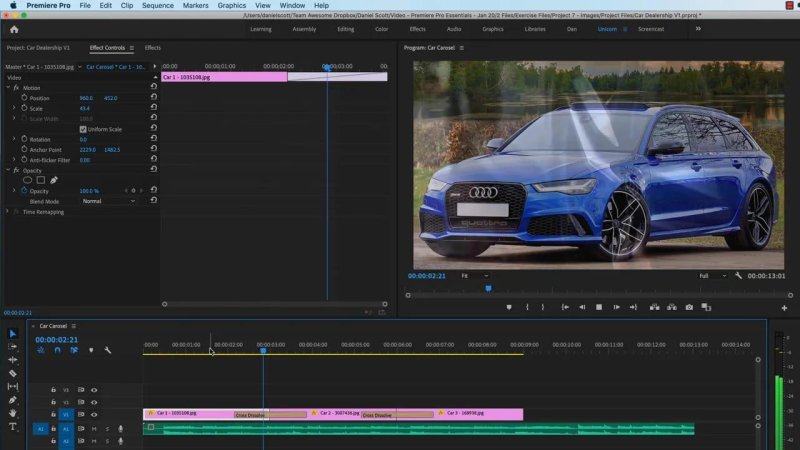Solo the A1 audio track

coord(107,429)
